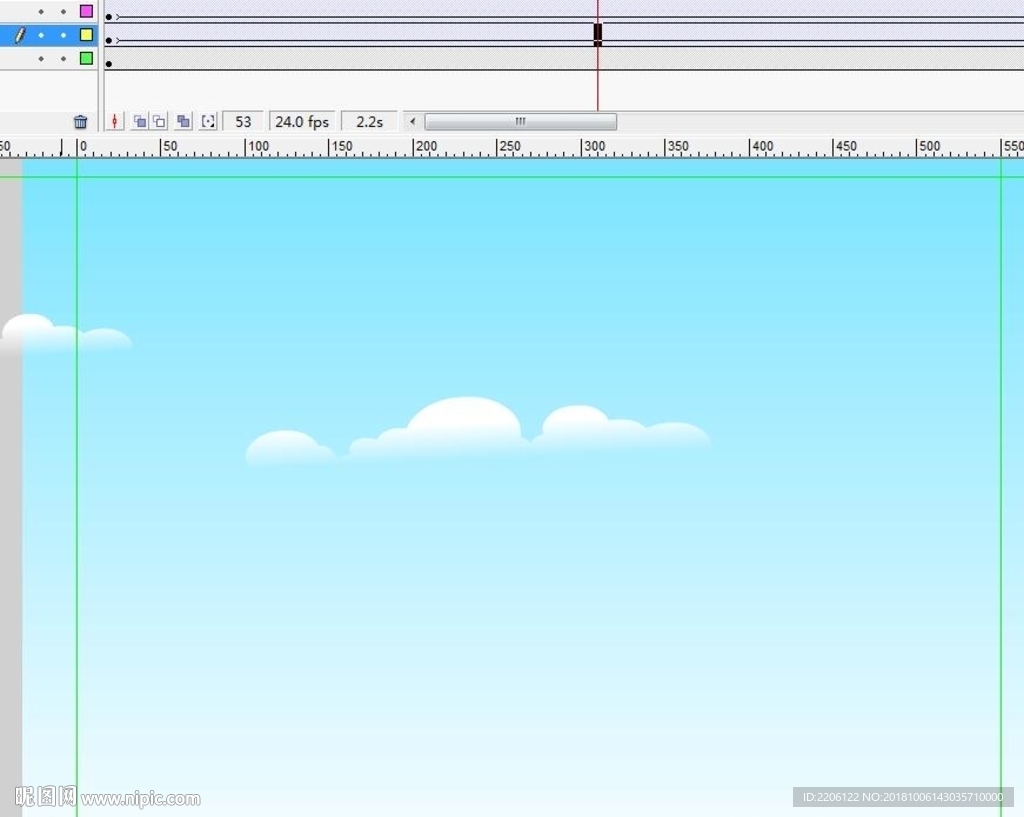This screenshot has height=817, width=1024.
Task: Click the elapsed time 2.2s
Action: coord(369,121)
